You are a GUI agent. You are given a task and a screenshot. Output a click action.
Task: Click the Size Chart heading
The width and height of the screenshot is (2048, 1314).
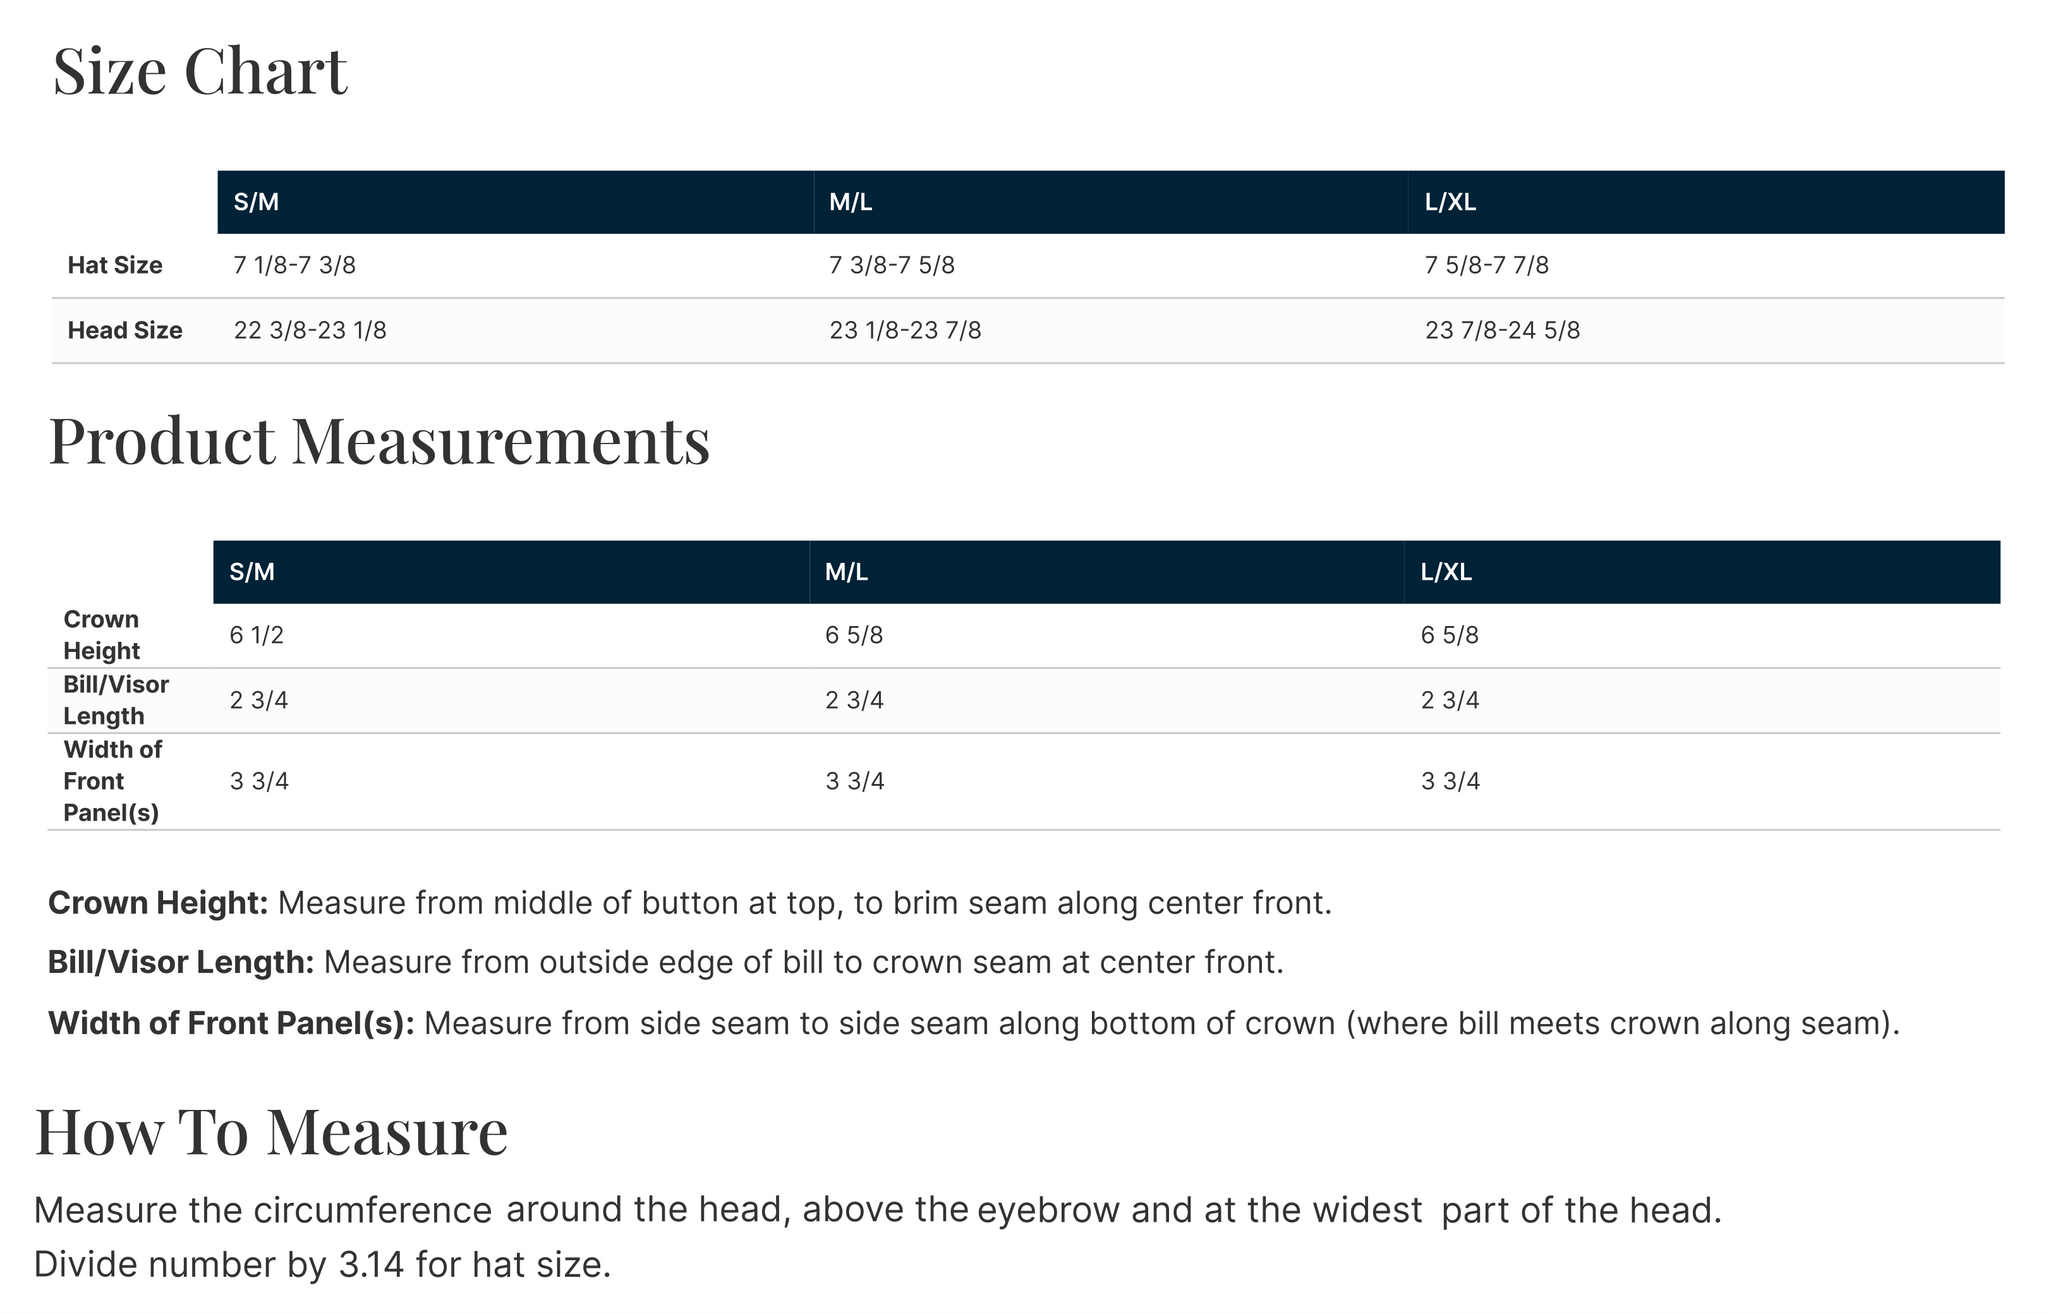pos(200,72)
